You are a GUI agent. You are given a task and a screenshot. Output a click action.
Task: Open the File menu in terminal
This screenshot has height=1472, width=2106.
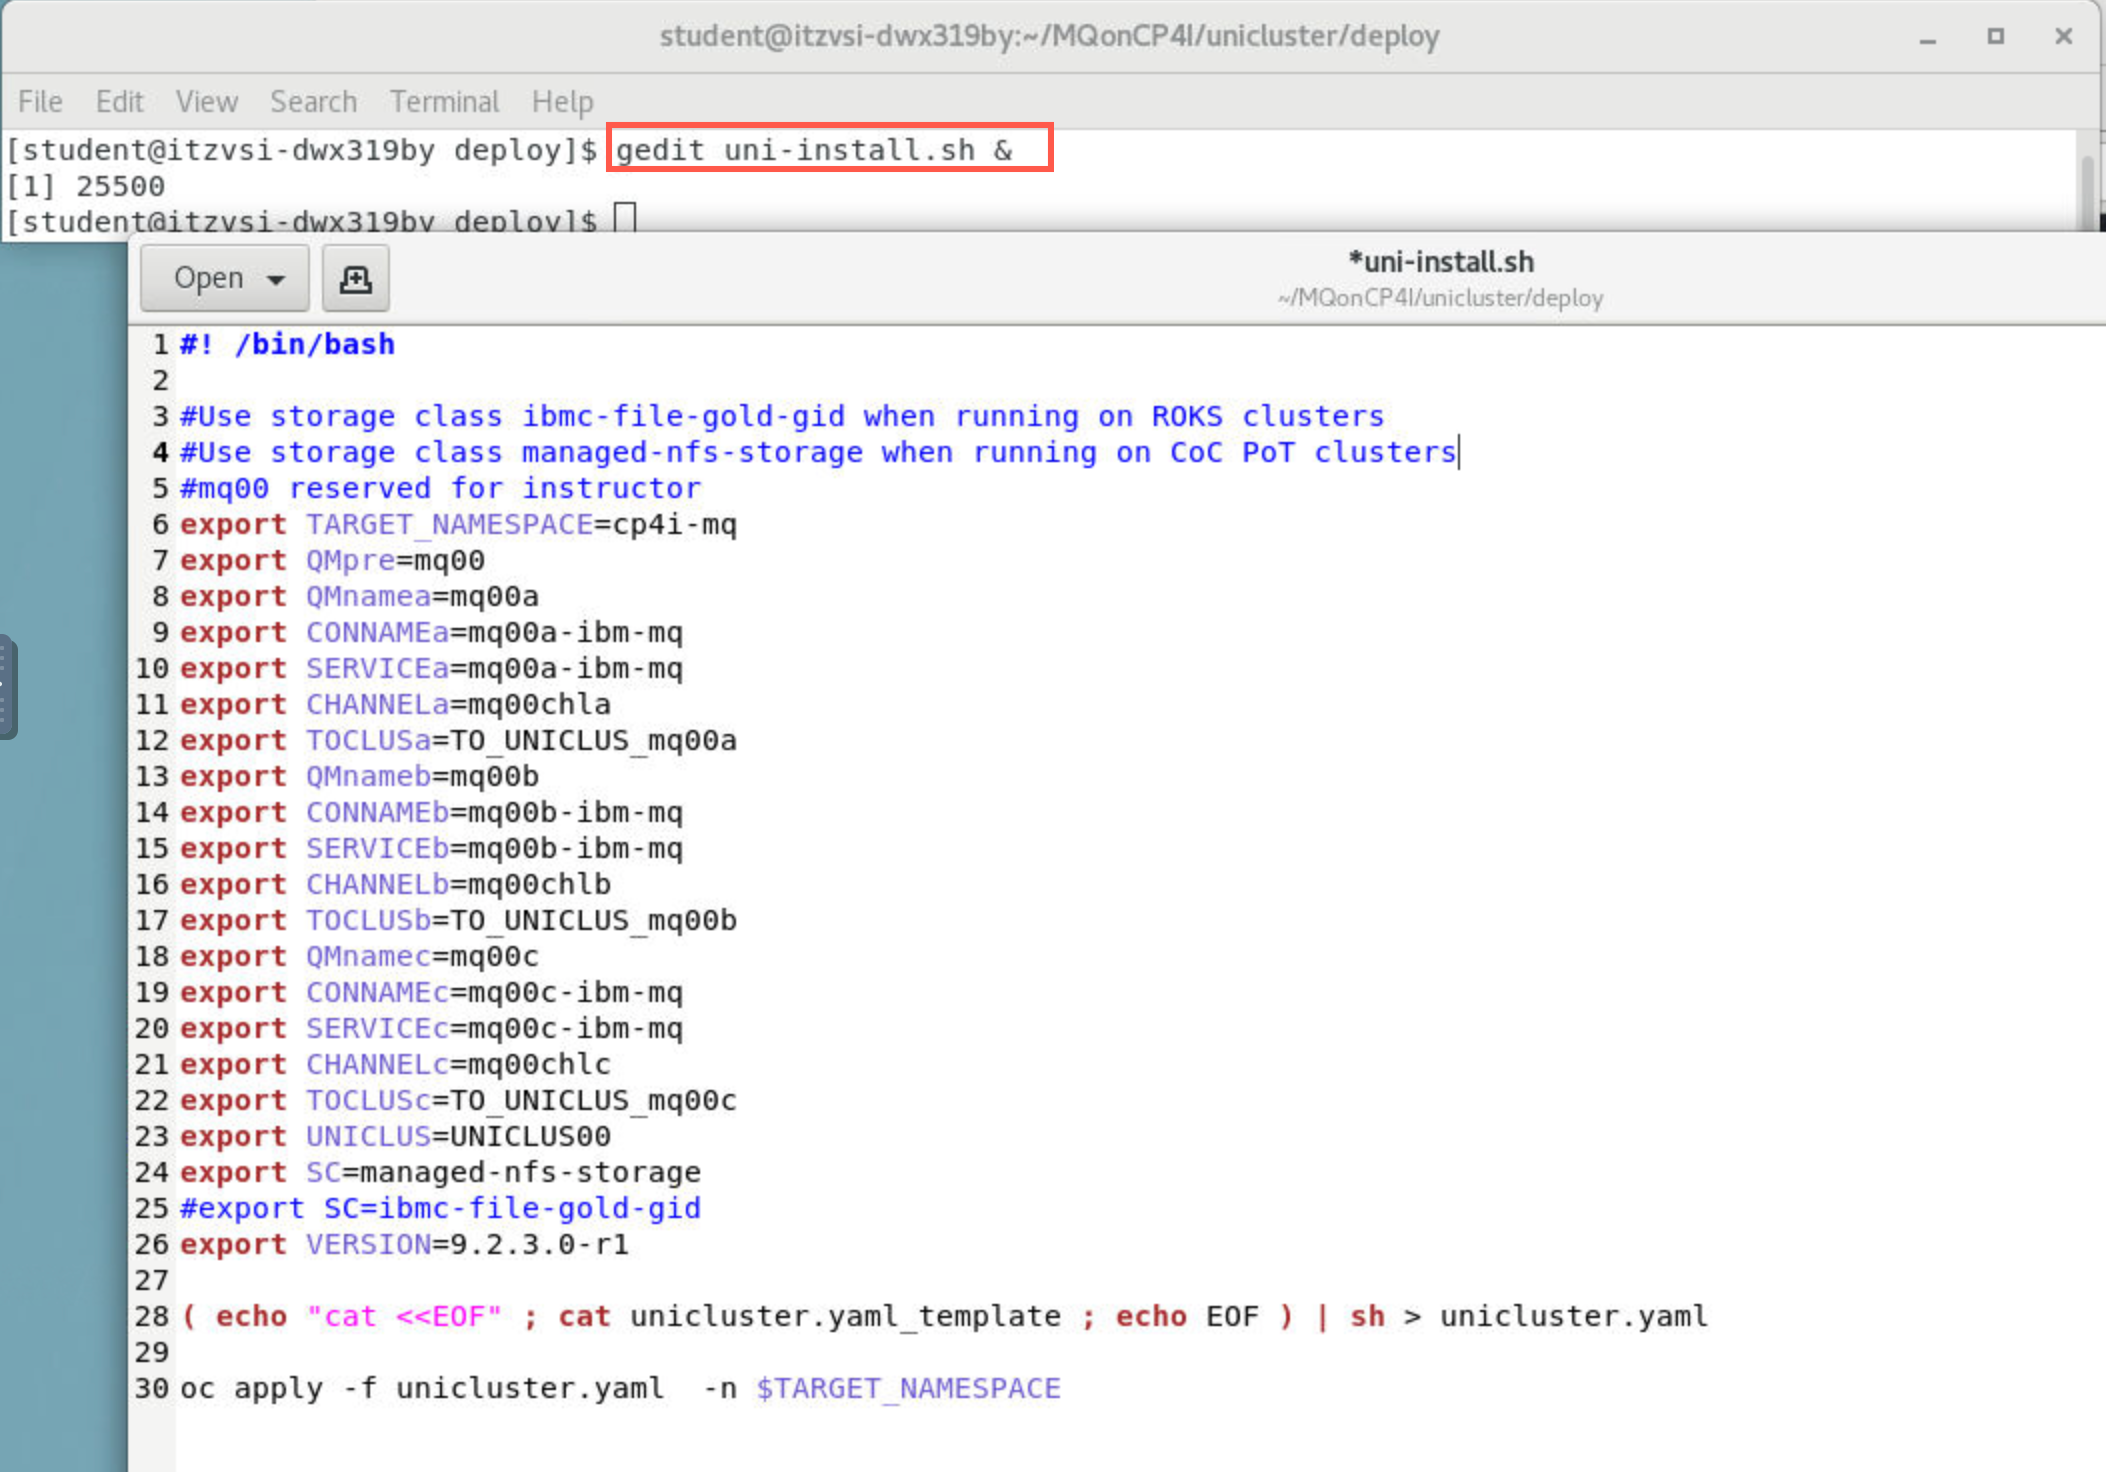40,101
